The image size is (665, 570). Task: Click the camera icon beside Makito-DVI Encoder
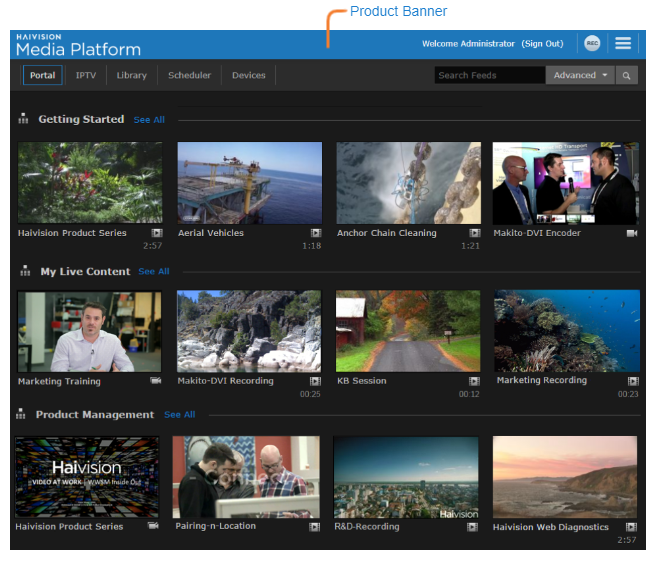point(632,233)
